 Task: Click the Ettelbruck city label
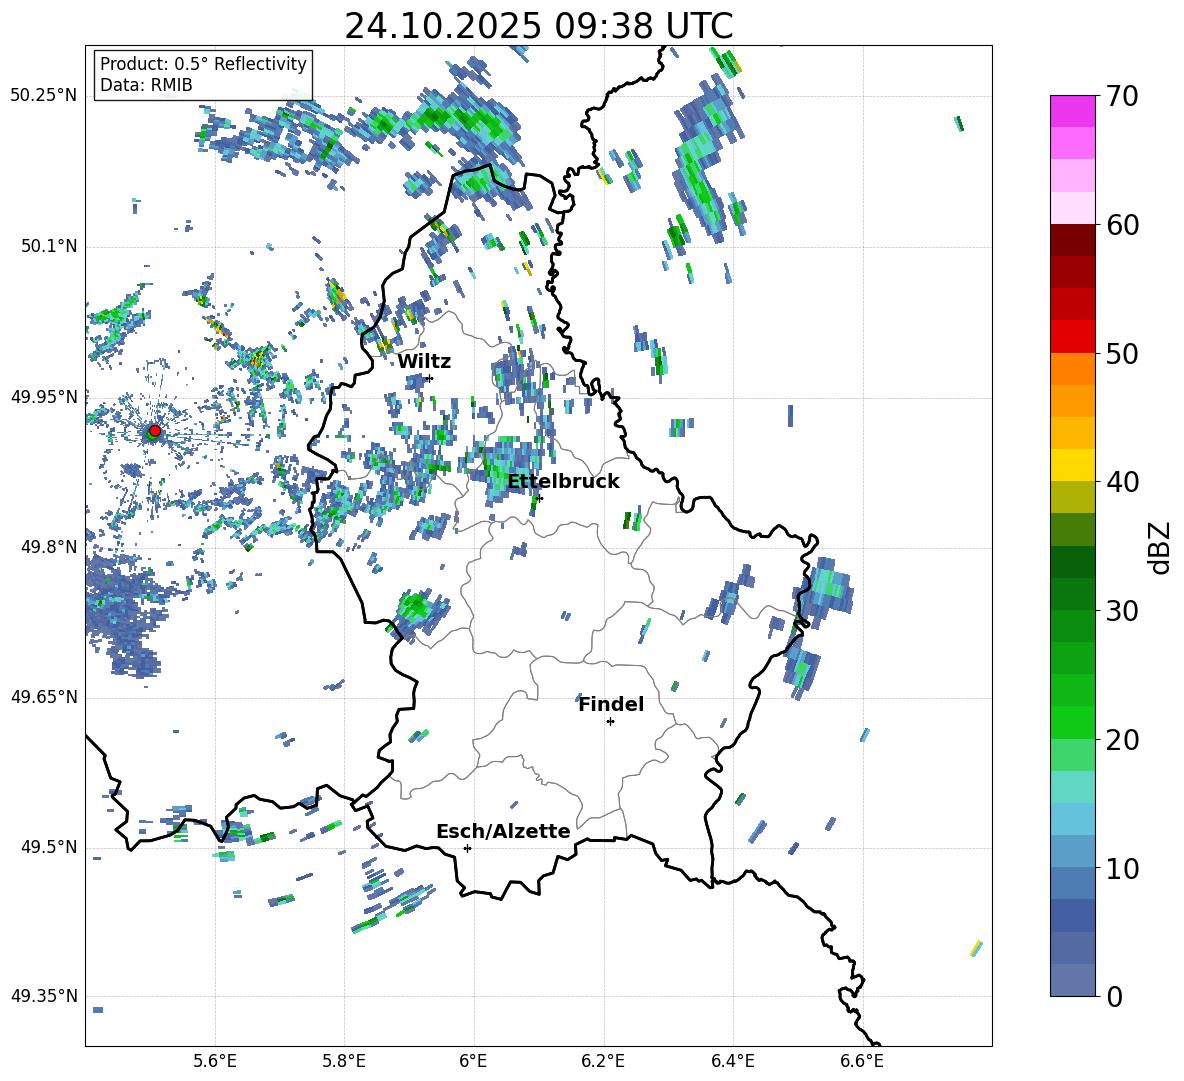point(563,482)
